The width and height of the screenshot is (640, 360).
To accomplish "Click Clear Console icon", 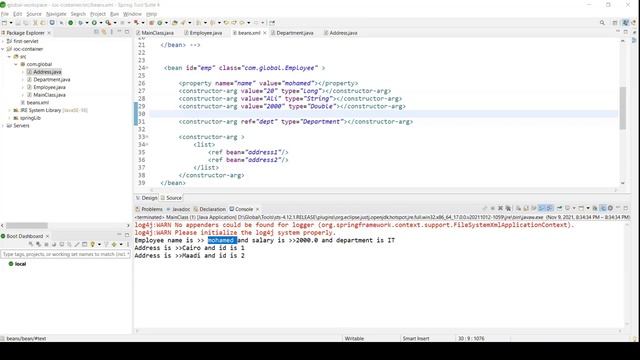I will pyautogui.click(x=518, y=208).
